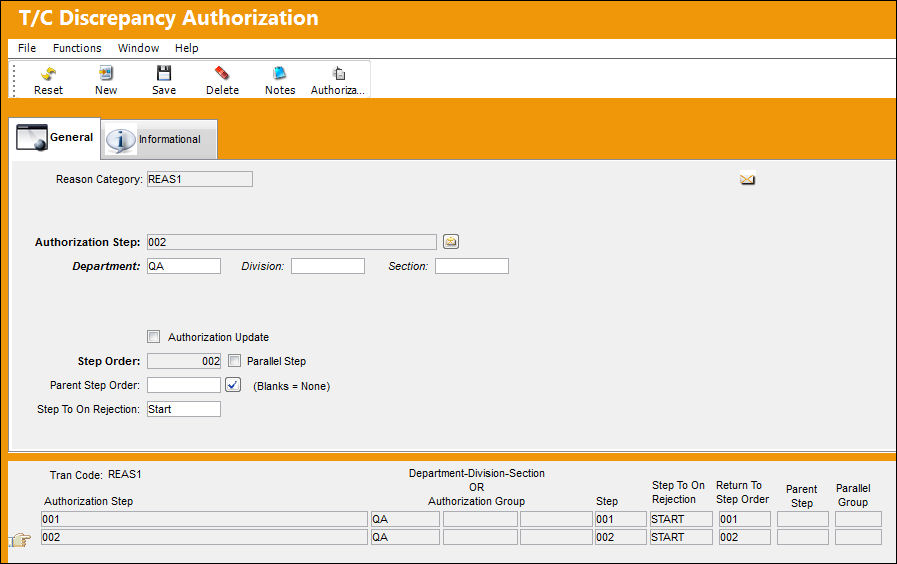The width and height of the screenshot is (897, 564).
Task: Click the START rejection cell in row 001
Action: (681, 519)
